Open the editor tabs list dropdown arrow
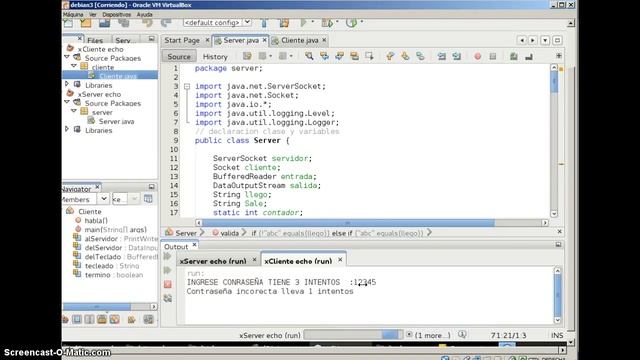The width and height of the screenshot is (640, 360). tap(545, 40)
